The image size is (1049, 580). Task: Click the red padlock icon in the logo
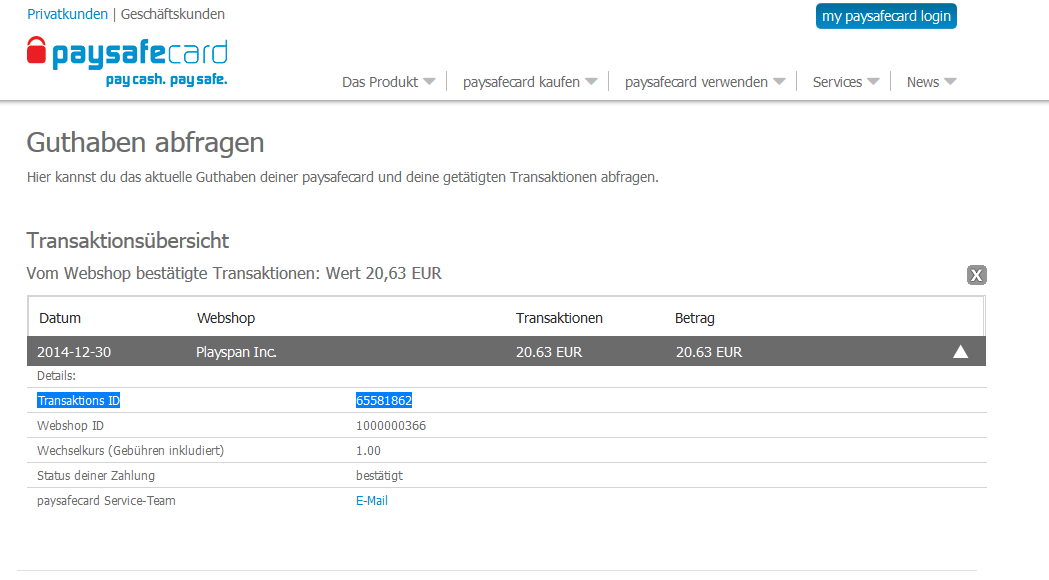[37, 52]
